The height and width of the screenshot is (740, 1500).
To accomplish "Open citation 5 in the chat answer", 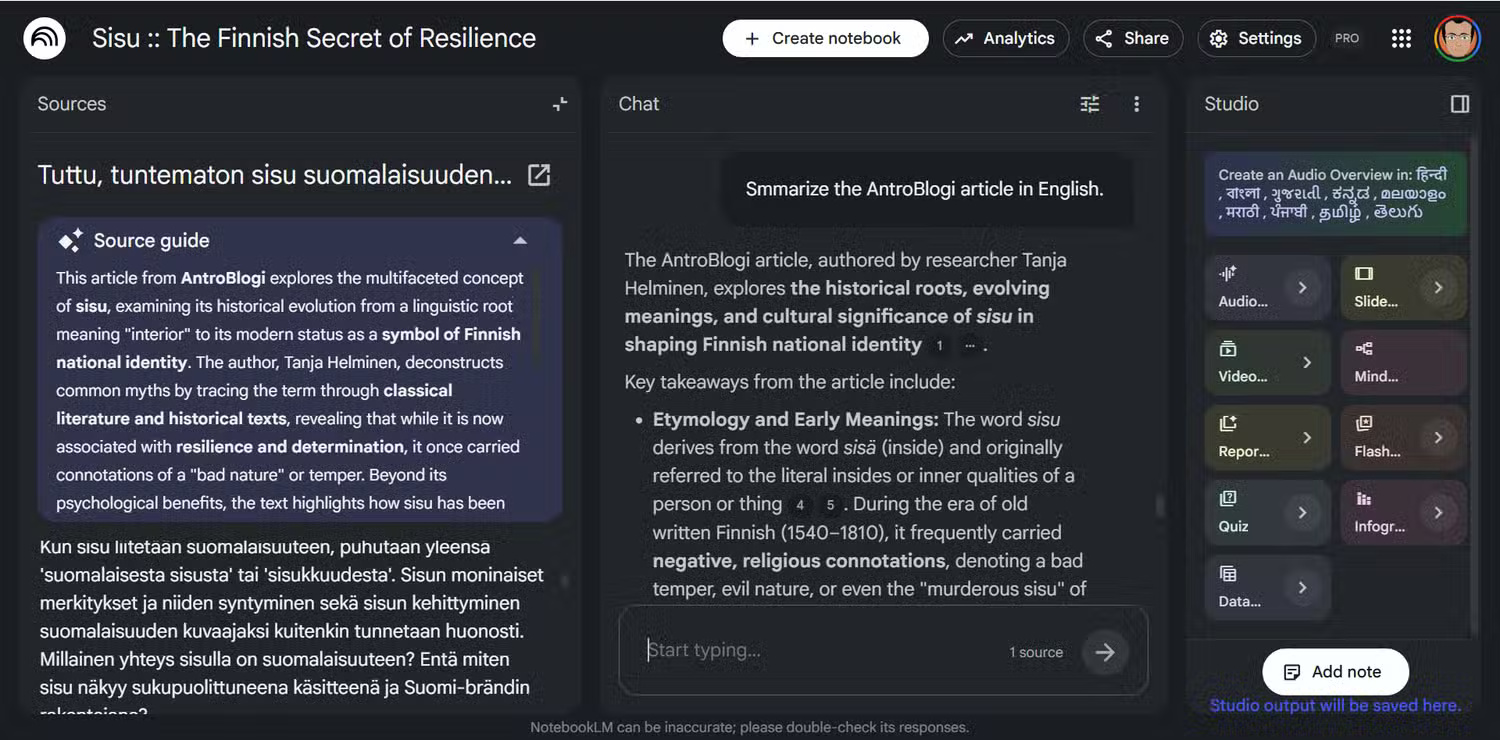I will click(830, 505).
